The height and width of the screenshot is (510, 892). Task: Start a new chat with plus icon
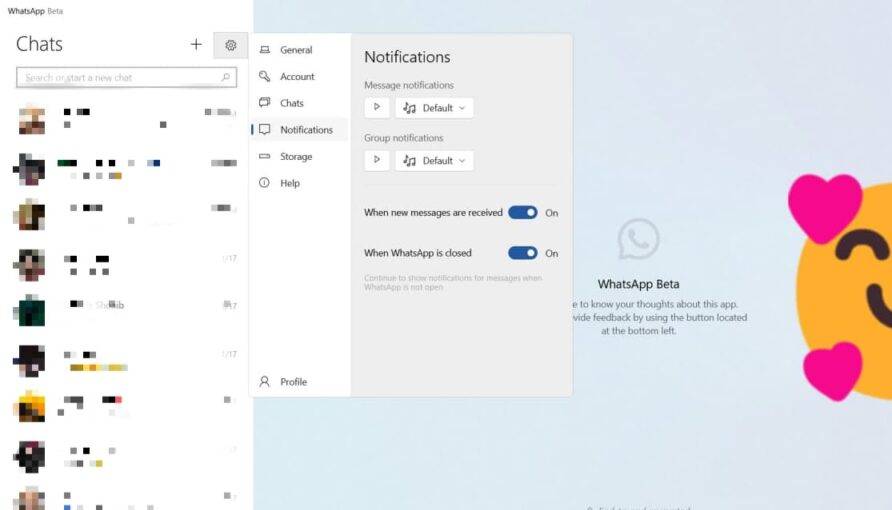(196, 44)
